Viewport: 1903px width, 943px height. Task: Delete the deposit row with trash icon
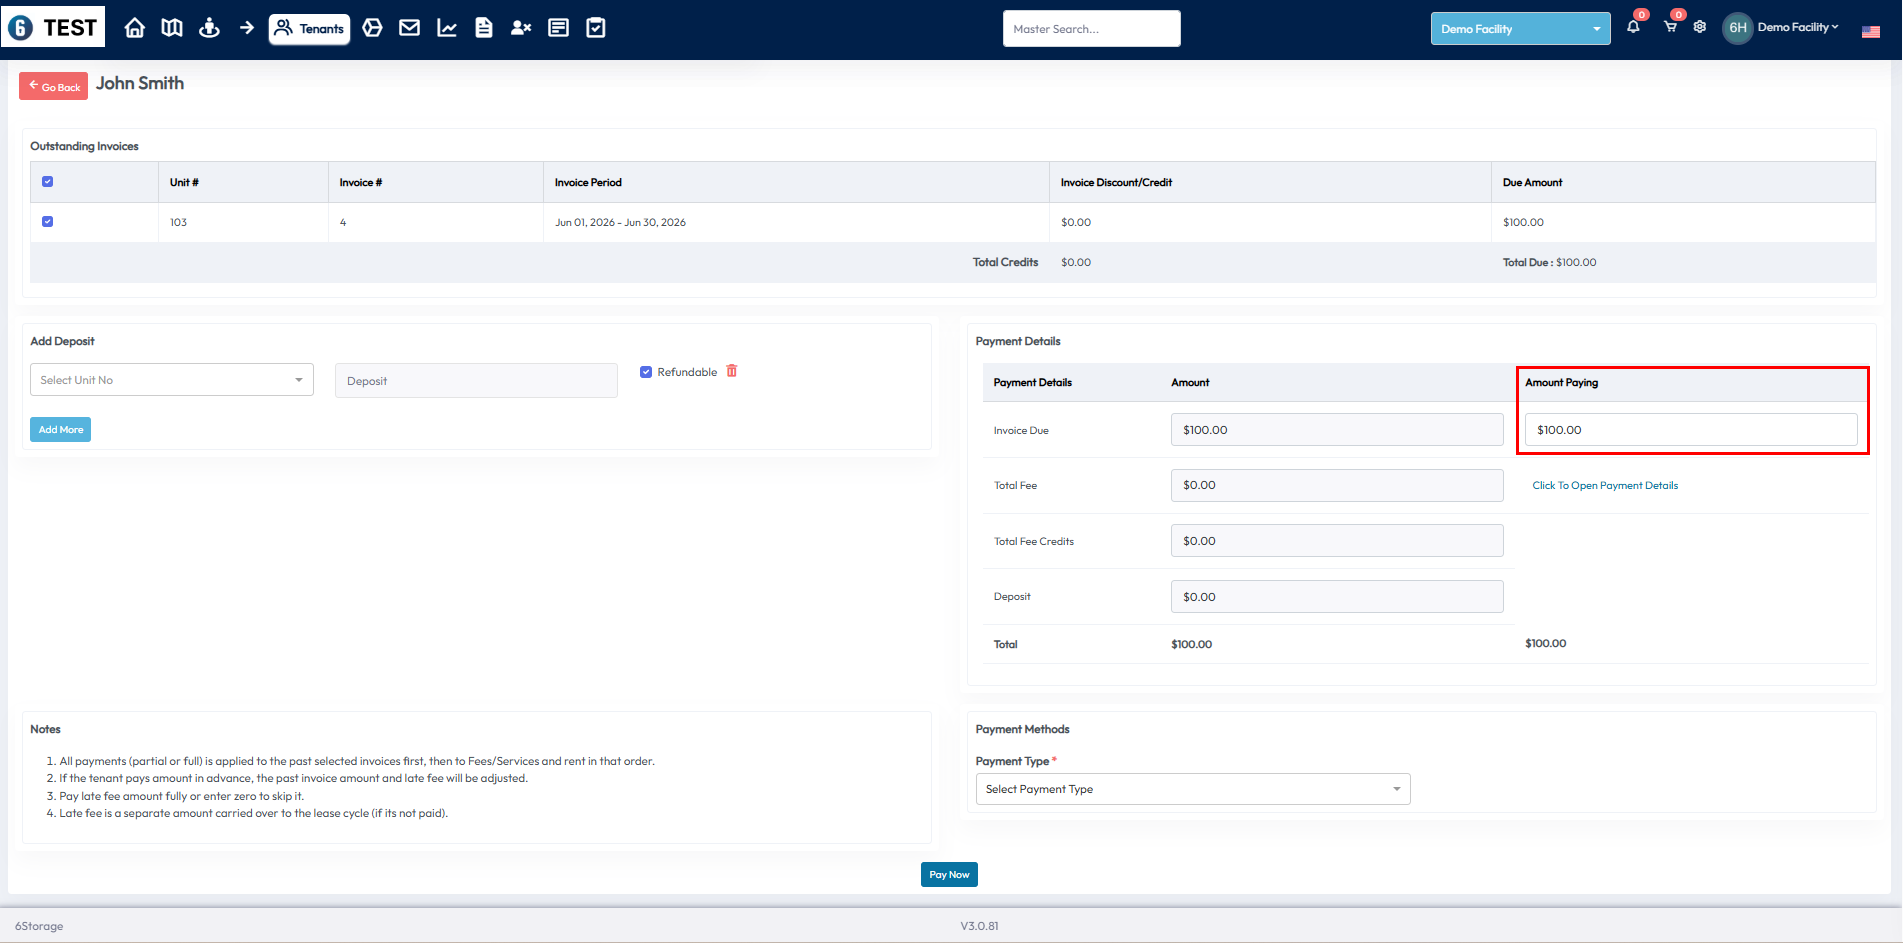pos(732,371)
